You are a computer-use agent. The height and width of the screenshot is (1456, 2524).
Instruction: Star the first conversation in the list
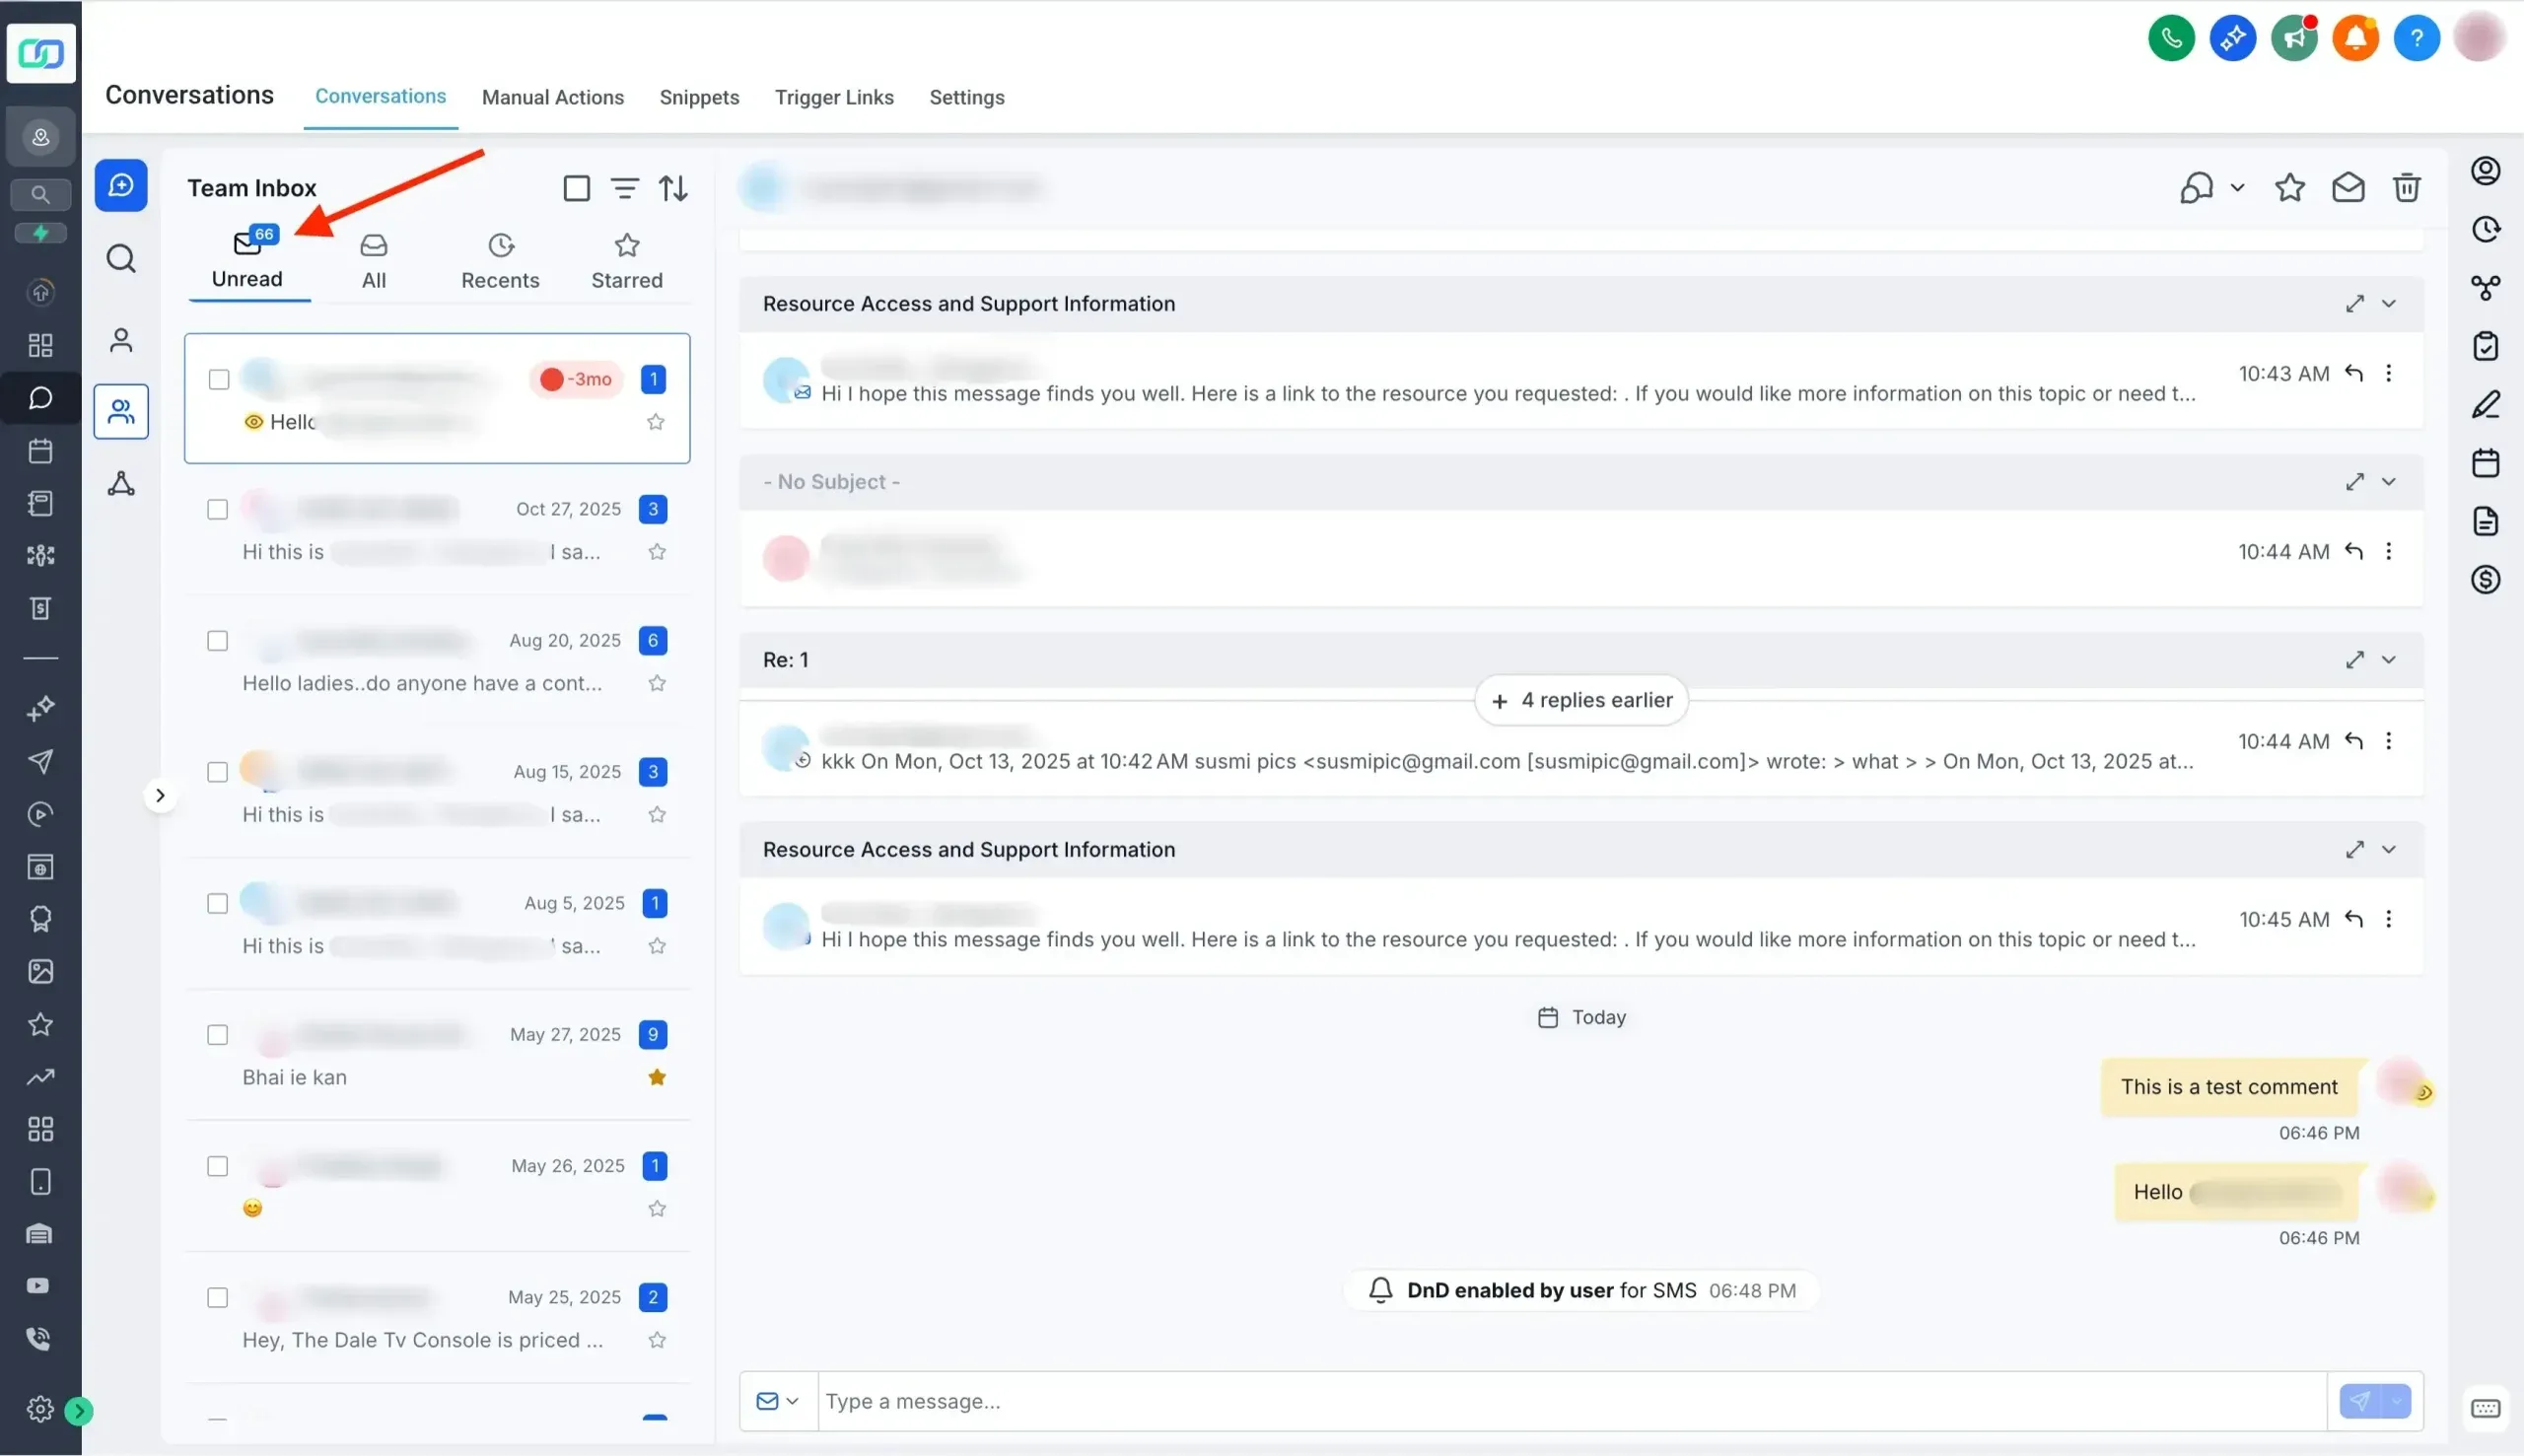(656, 422)
